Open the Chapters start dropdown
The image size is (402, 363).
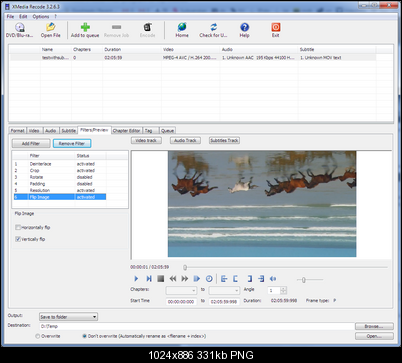point(181,291)
